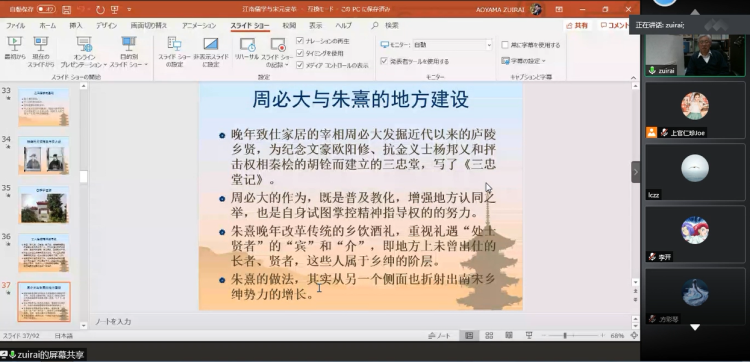Click the コメント (Comments) button
750x362 pixels.
[615, 25]
